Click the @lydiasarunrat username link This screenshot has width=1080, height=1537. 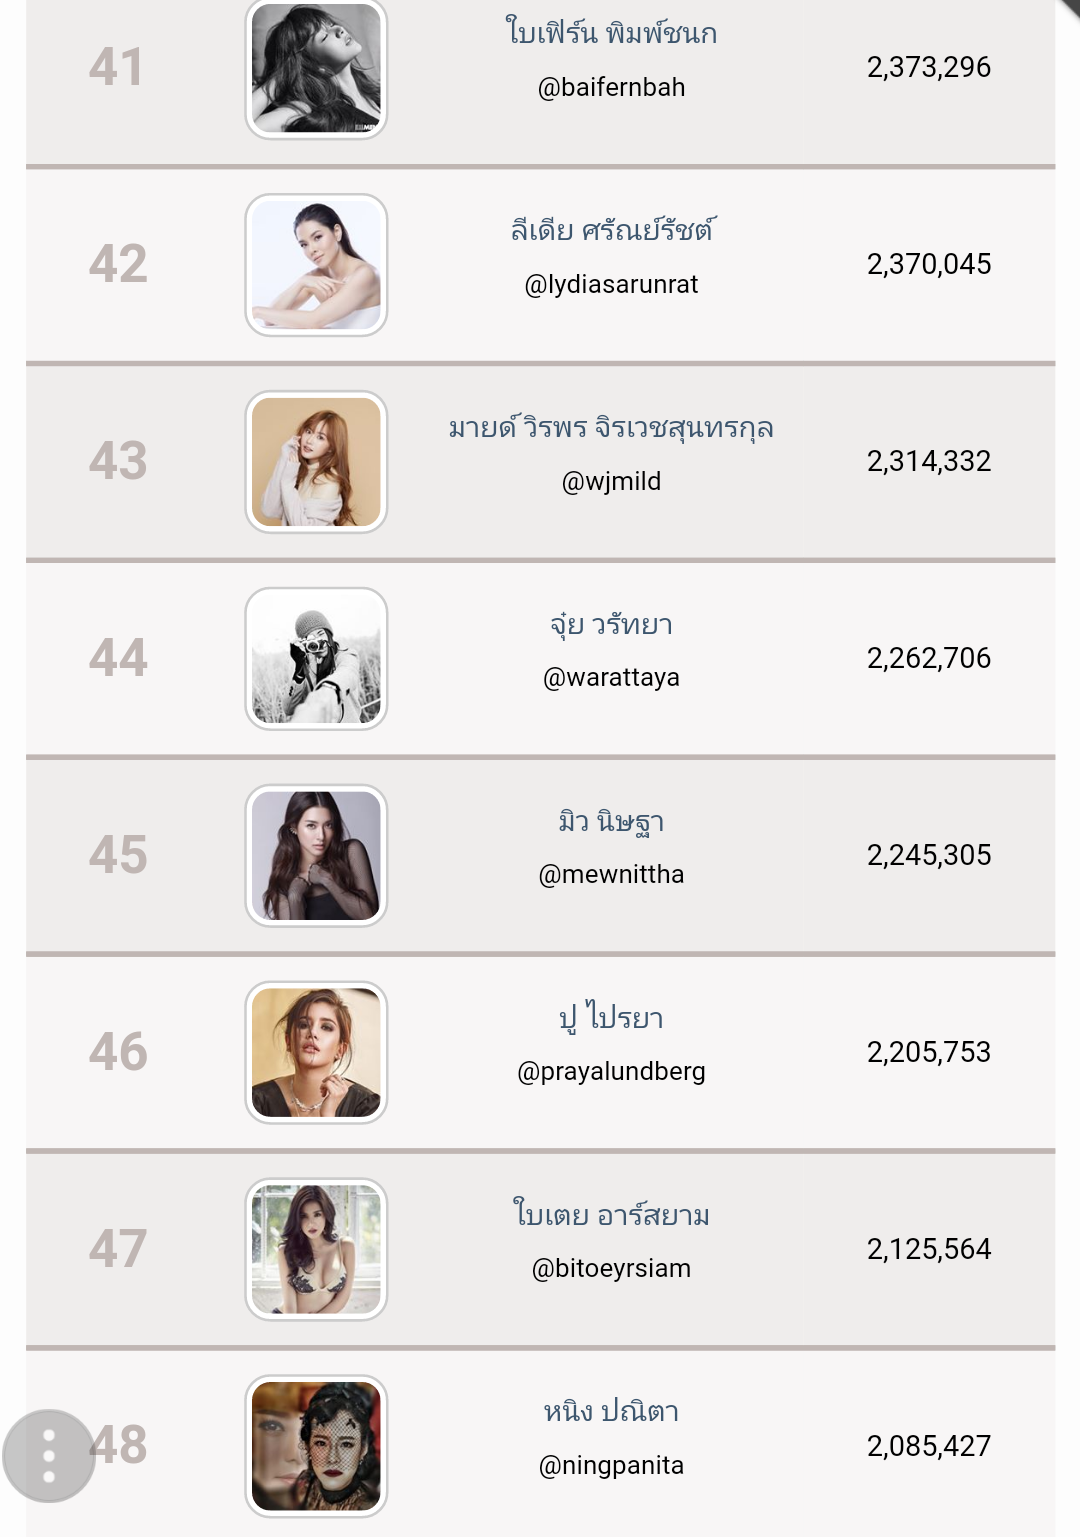pos(611,285)
